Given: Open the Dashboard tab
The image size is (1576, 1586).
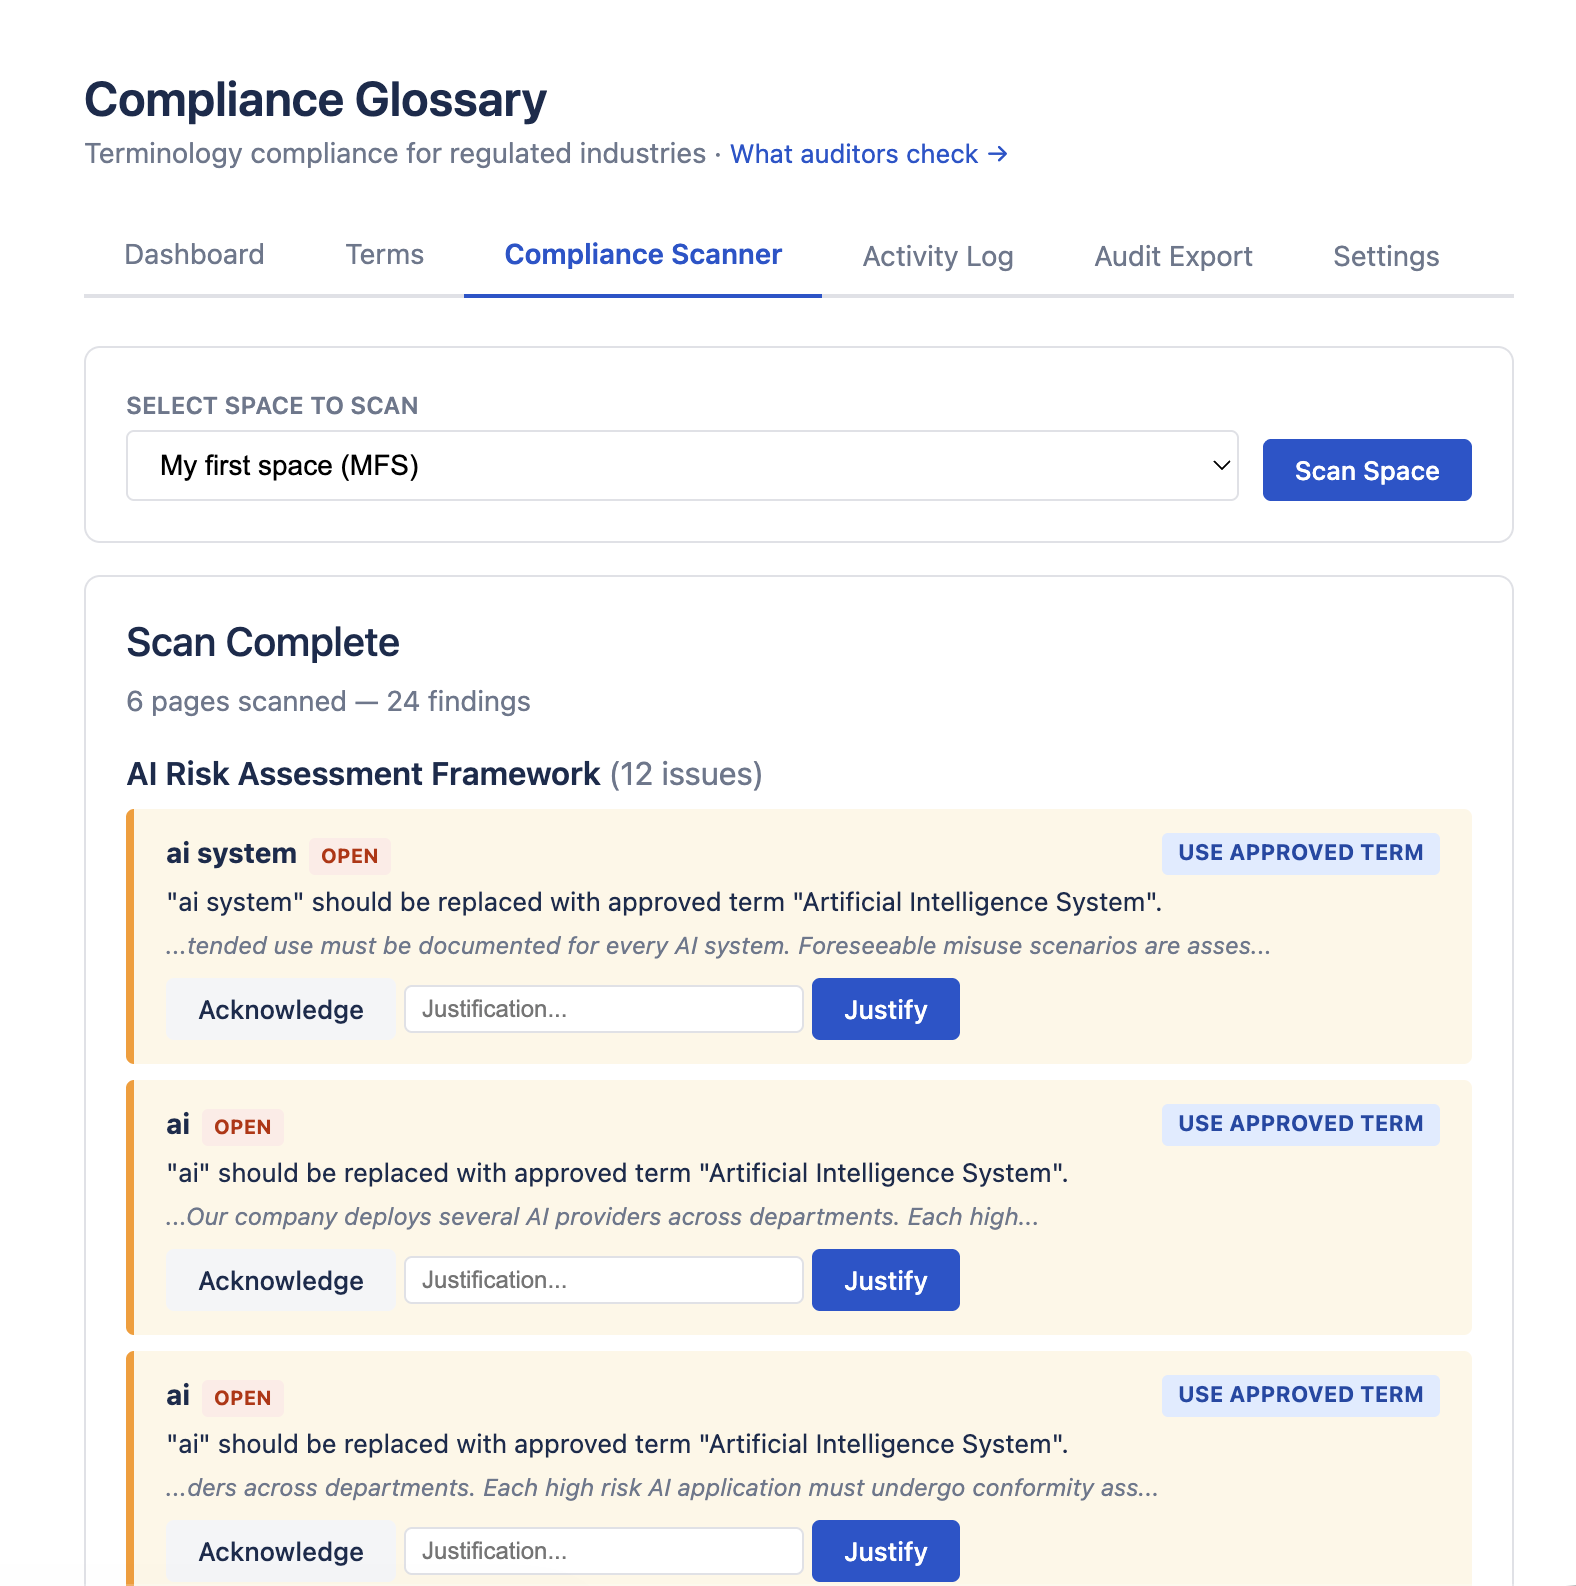Looking at the screenshot, I should [x=194, y=255].
